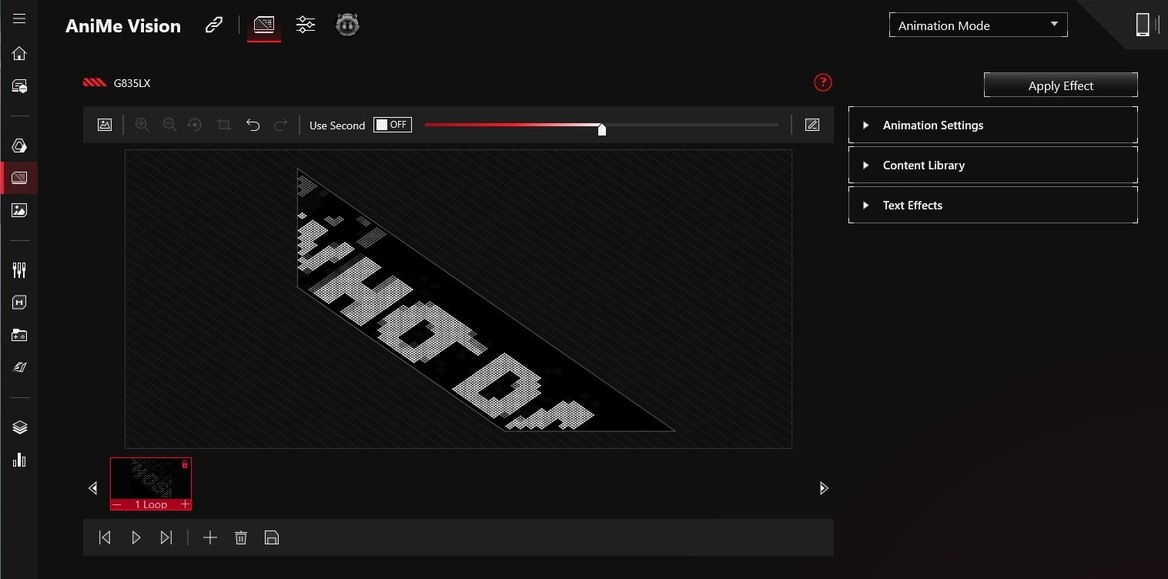Image resolution: width=1168 pixels, height=579 pixels.
Task: Expand Content Library section
Action: click(992, 165)
